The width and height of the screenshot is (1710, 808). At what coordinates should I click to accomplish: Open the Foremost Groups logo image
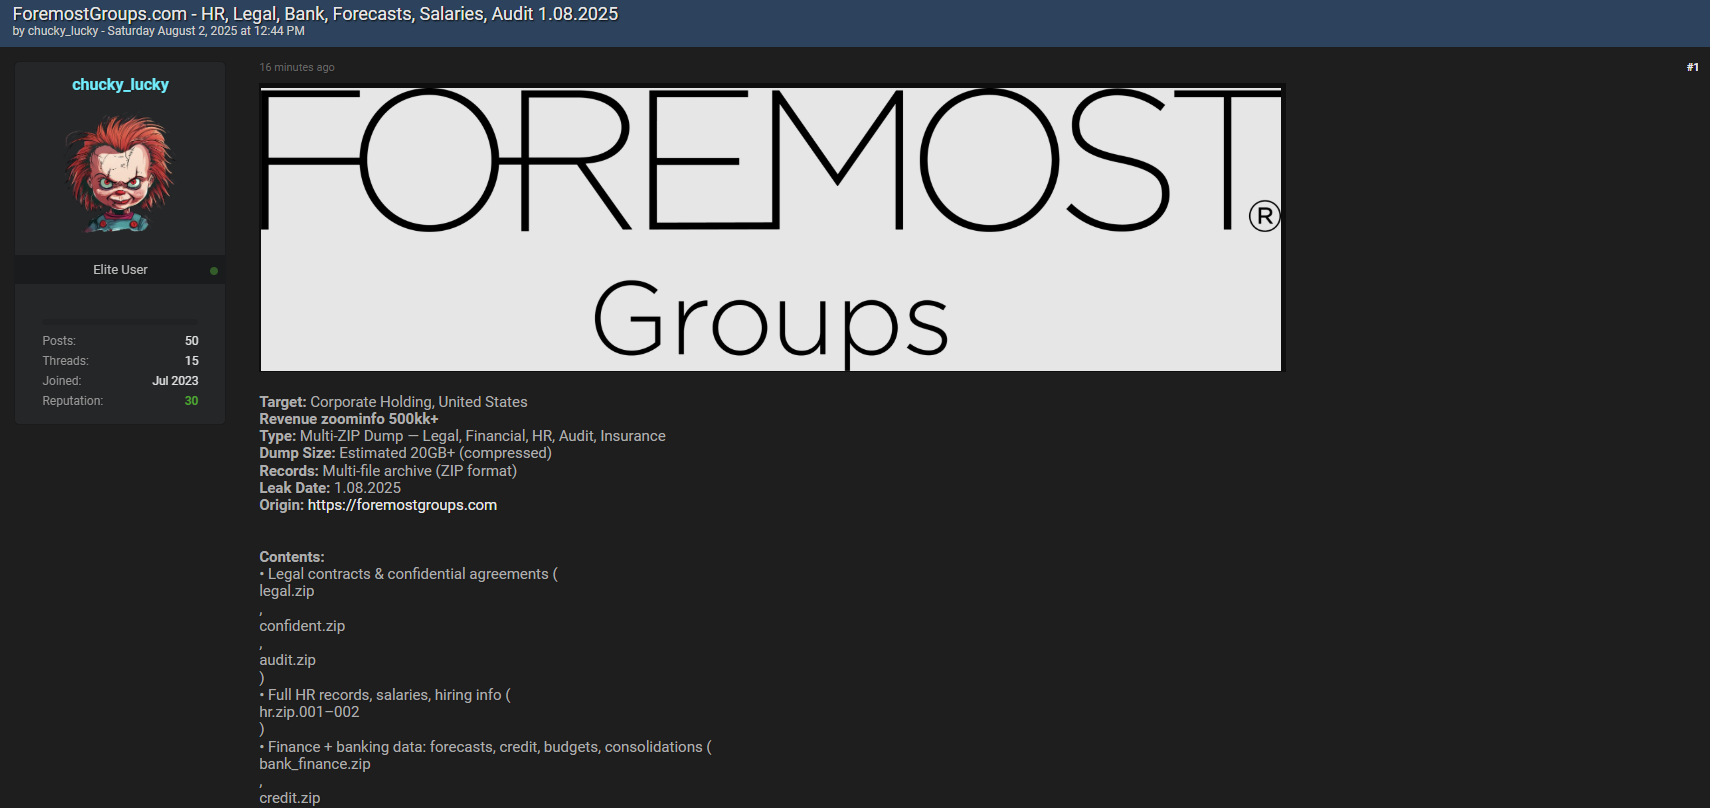click(770, 228)
